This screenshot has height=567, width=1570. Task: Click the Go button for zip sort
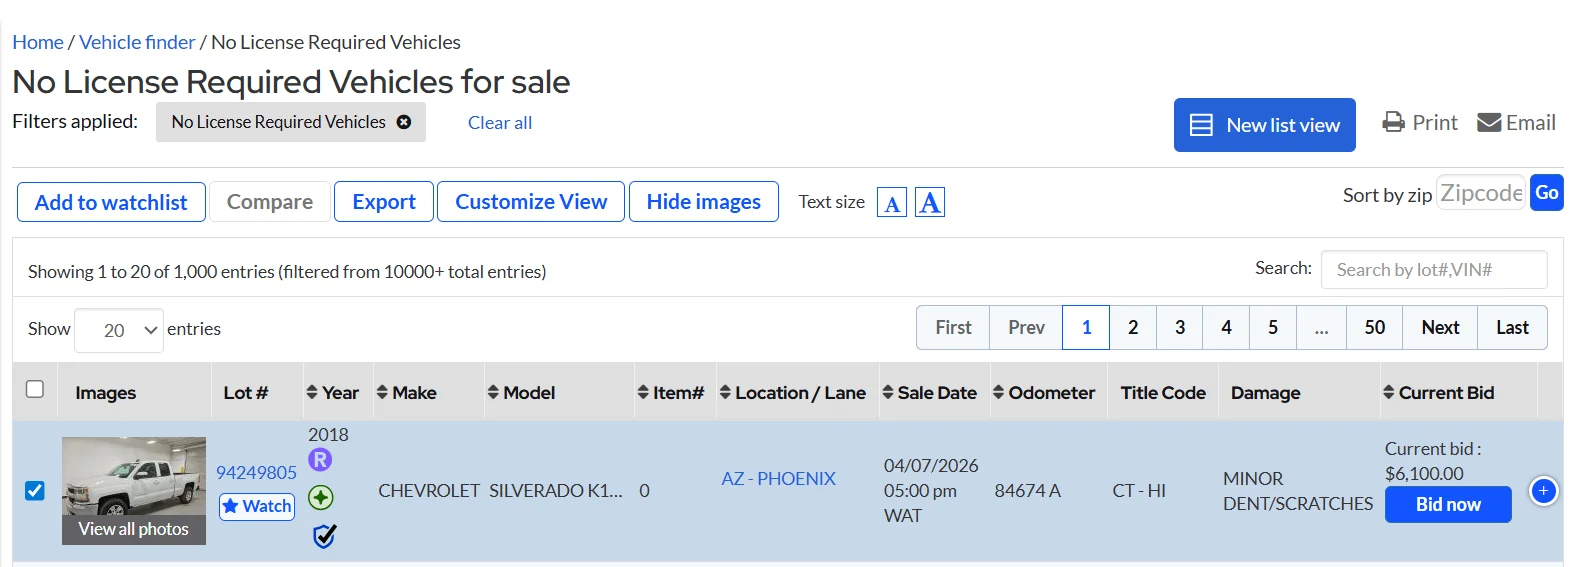point(1547,193)
